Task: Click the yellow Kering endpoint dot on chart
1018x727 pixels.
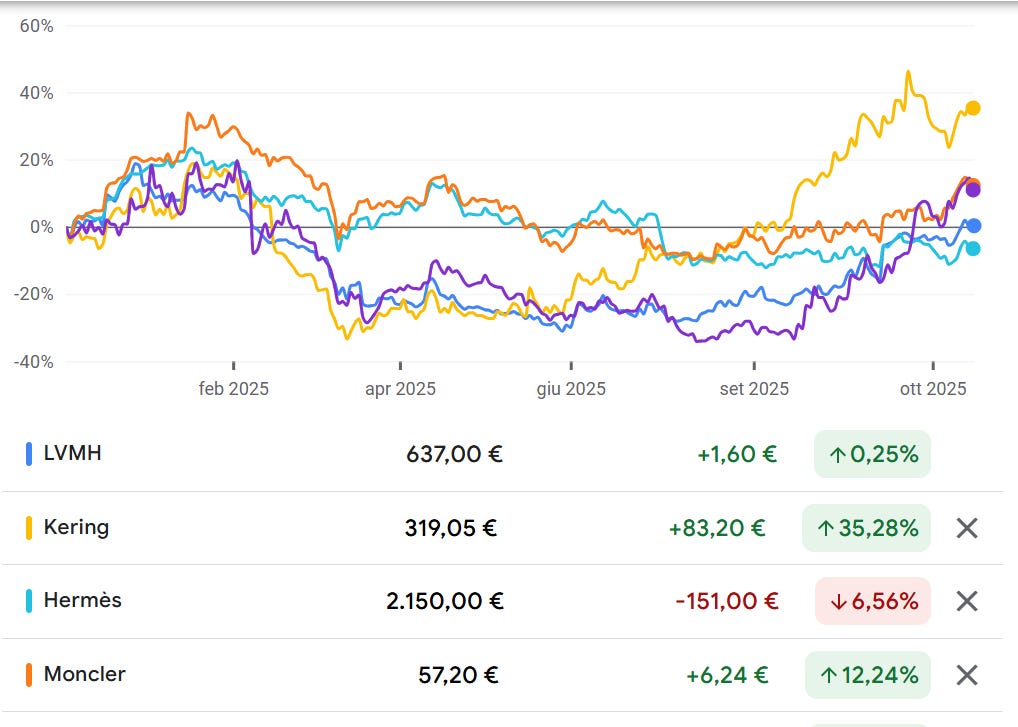Action: click(973, 108)
